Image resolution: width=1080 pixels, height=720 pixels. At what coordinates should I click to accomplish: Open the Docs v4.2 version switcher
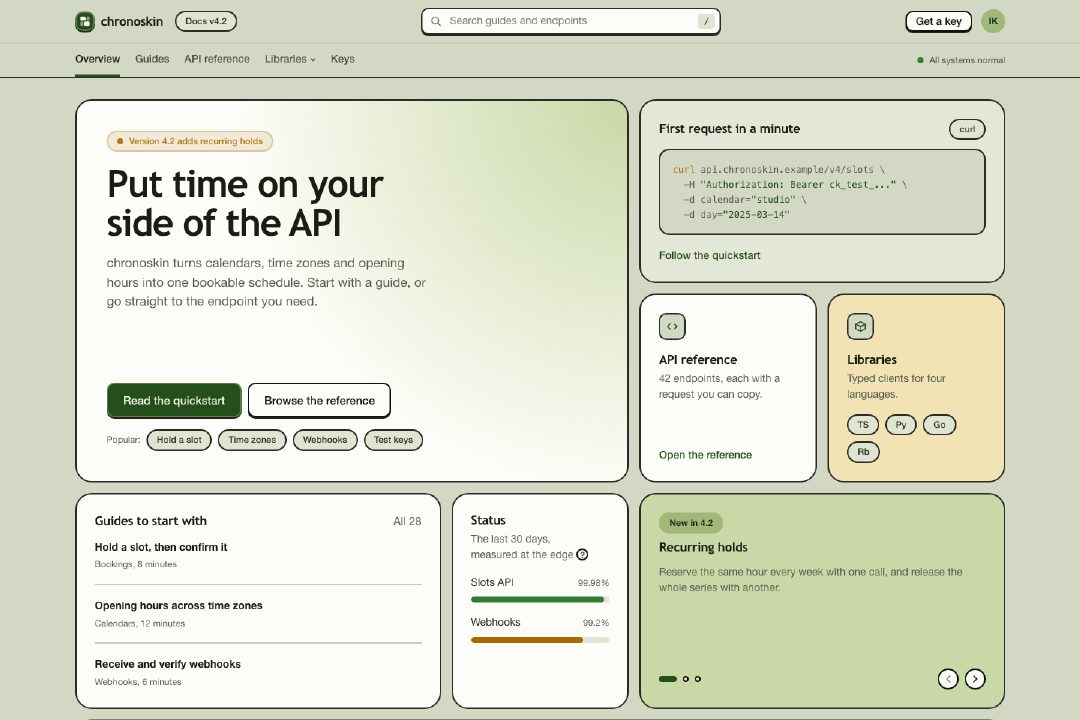206,21
